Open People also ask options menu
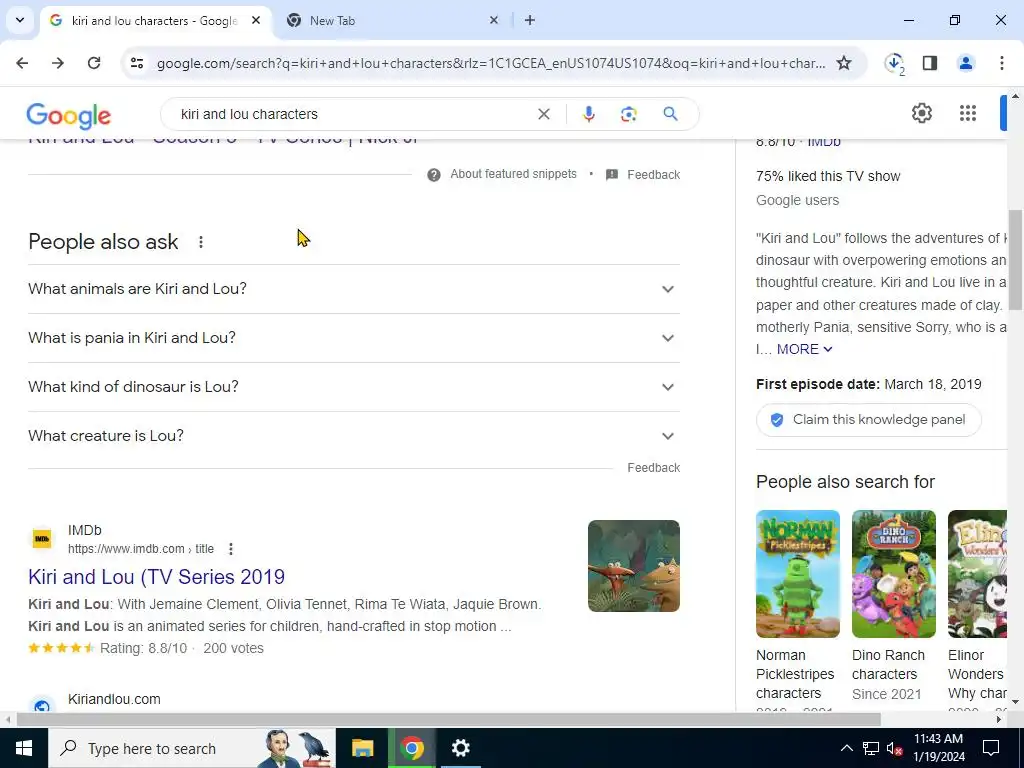The width and height of the screenshot is (1024, 768). click(x=200, y=242)
